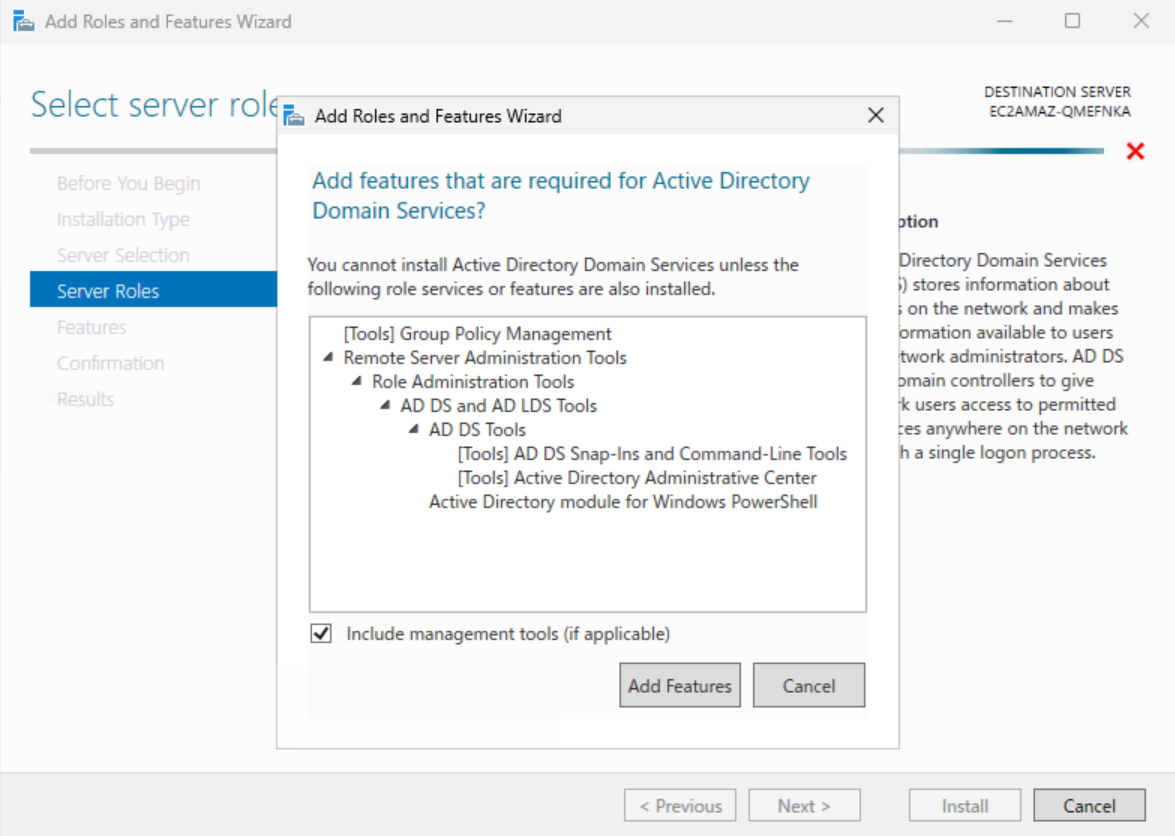Uncheck Include management tools checkbox
1175x836 pixels.
click(321, 634)
